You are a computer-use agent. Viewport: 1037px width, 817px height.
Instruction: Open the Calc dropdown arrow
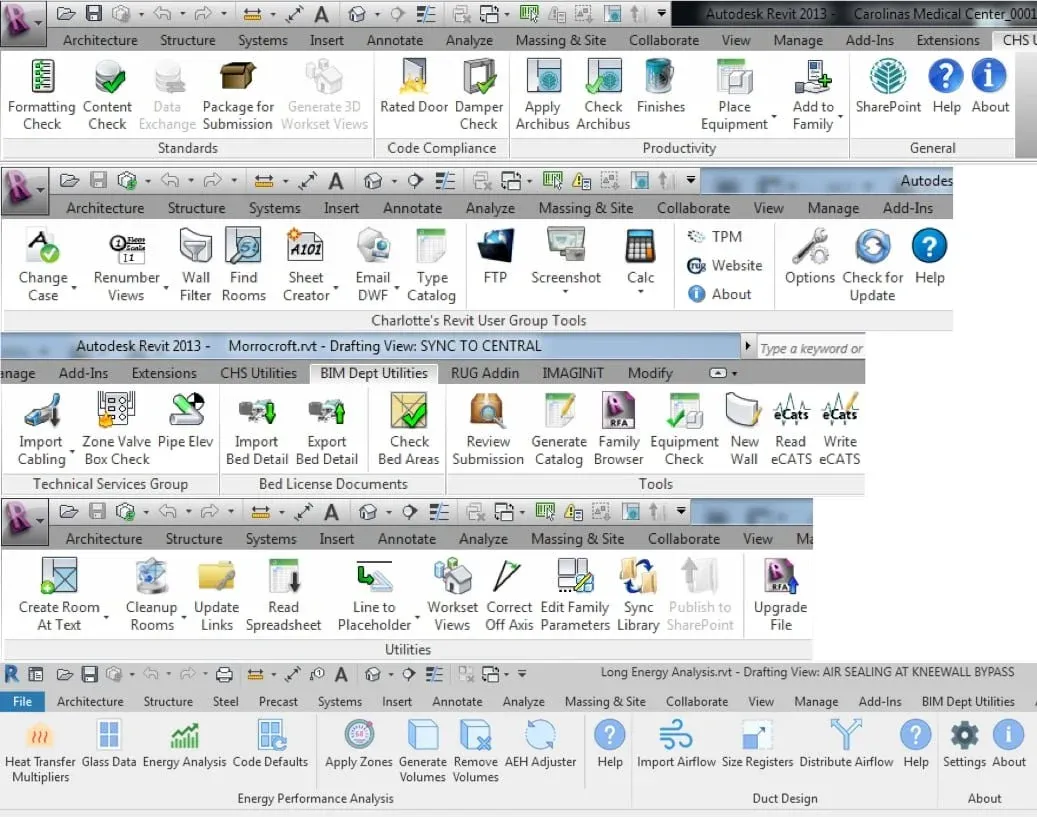[640, 292]
